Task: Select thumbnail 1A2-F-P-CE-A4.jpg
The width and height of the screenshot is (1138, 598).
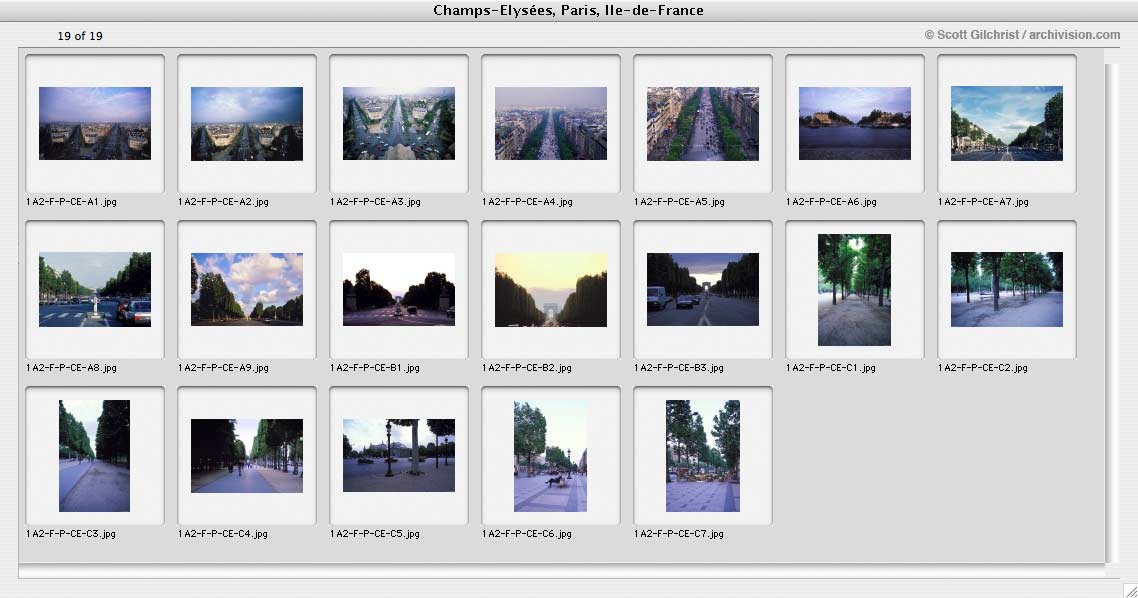Action: coord(551,123)
